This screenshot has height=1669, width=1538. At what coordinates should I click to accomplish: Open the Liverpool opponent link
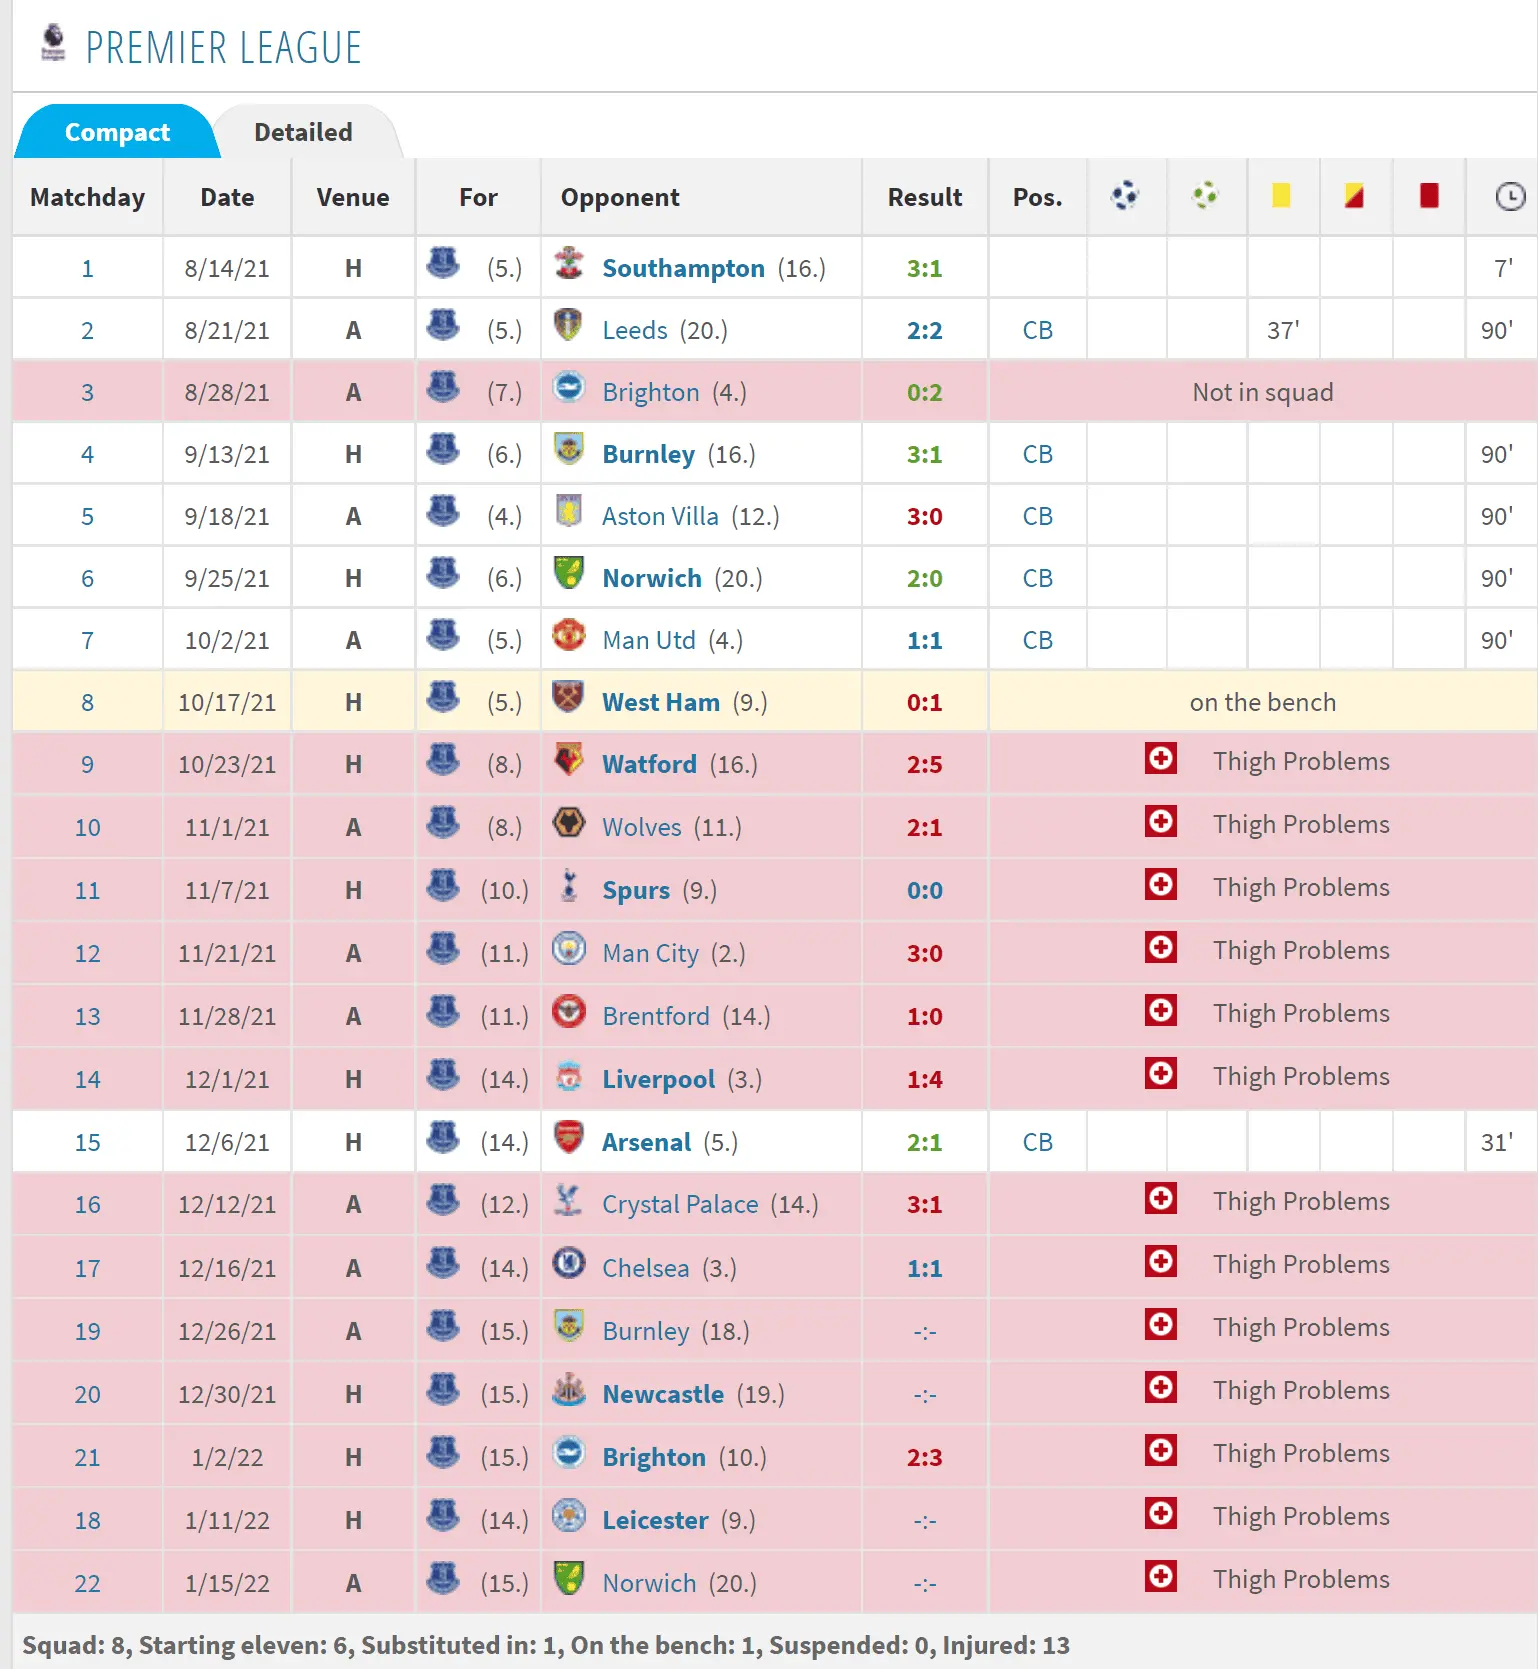click(x=658, y=1080)
